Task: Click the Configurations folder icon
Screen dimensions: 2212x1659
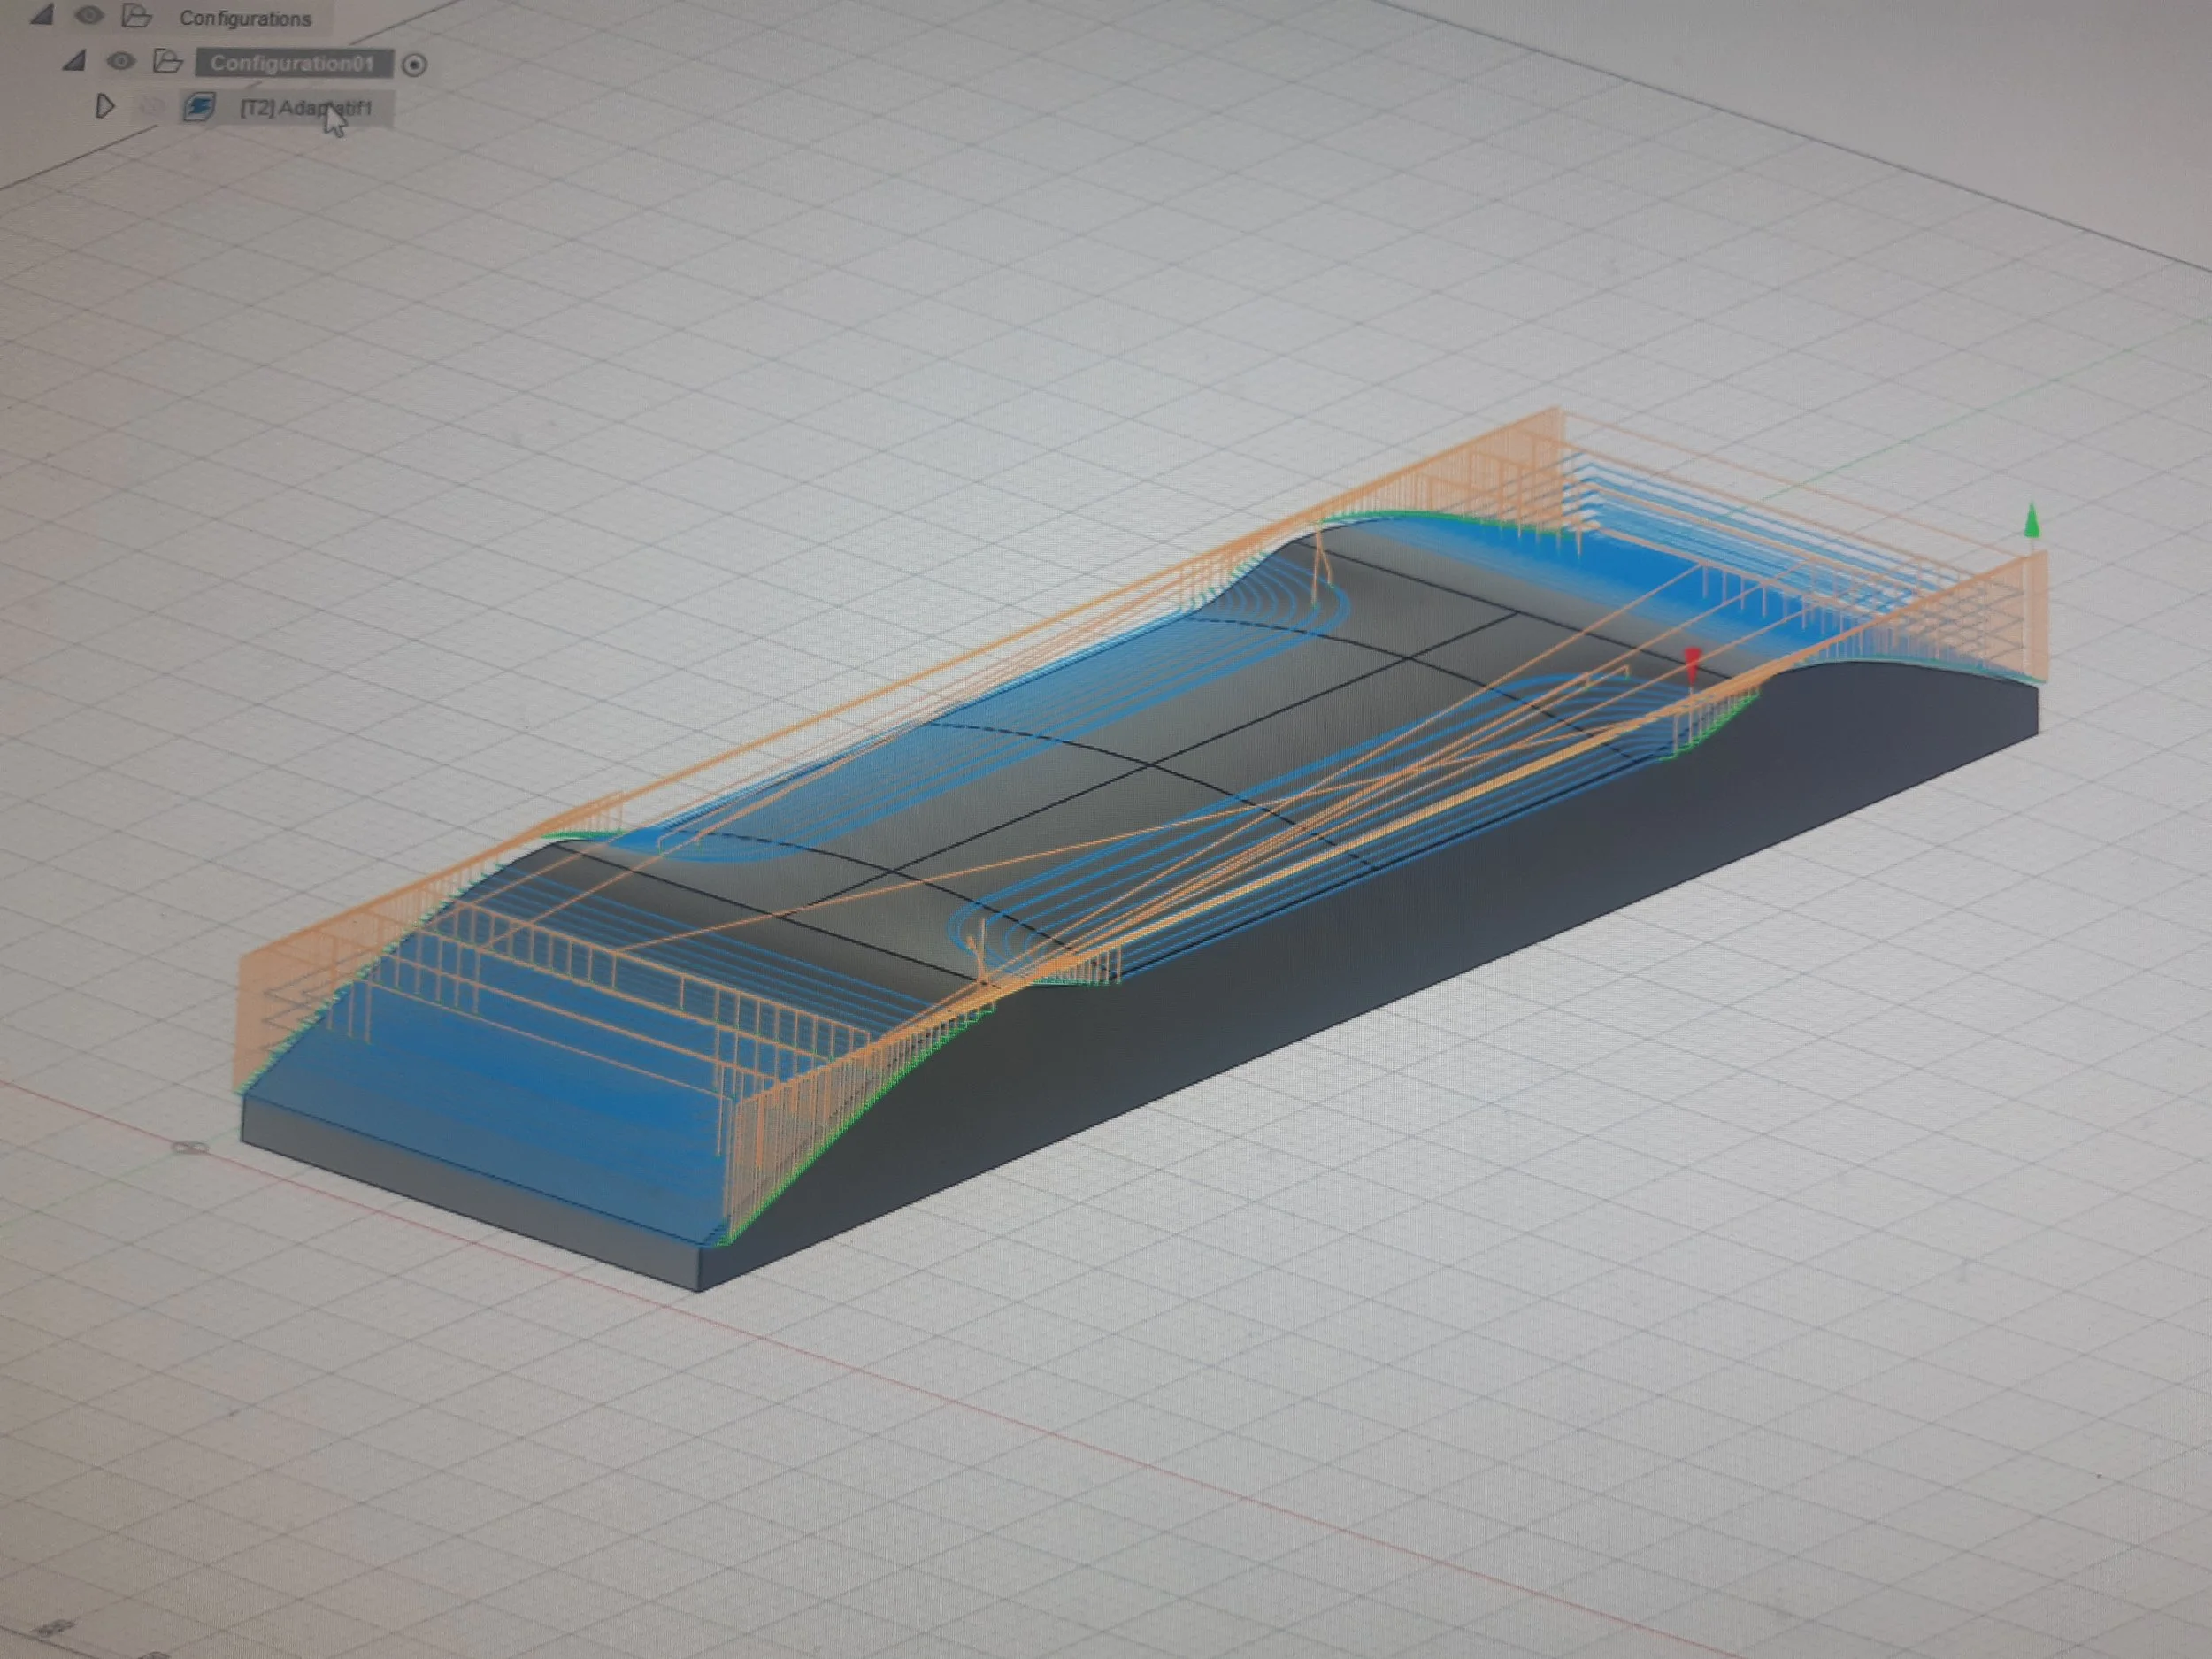Action: point(136,16)
